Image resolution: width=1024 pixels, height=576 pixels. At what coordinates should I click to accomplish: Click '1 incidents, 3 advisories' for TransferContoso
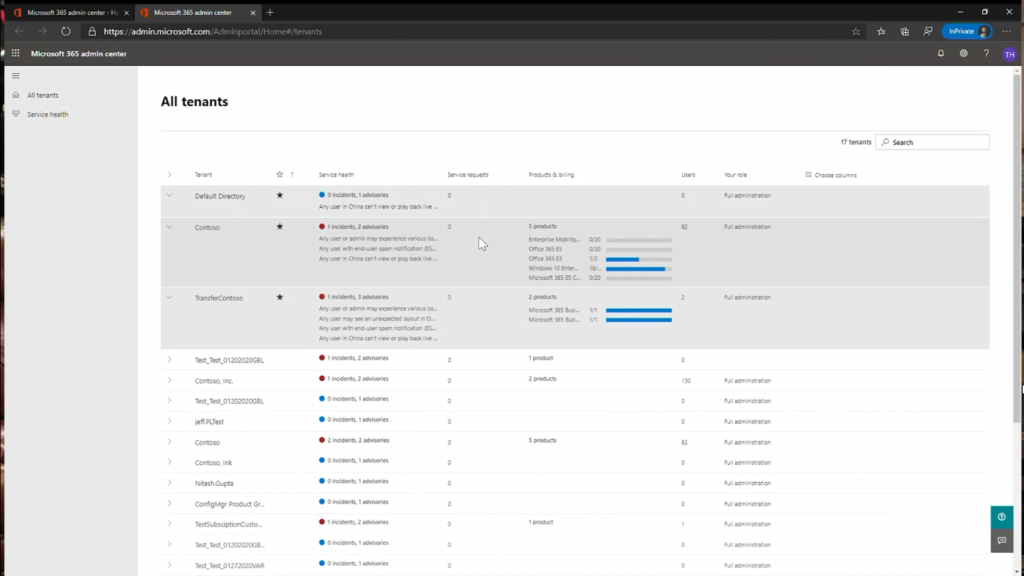tap(358, 297)
